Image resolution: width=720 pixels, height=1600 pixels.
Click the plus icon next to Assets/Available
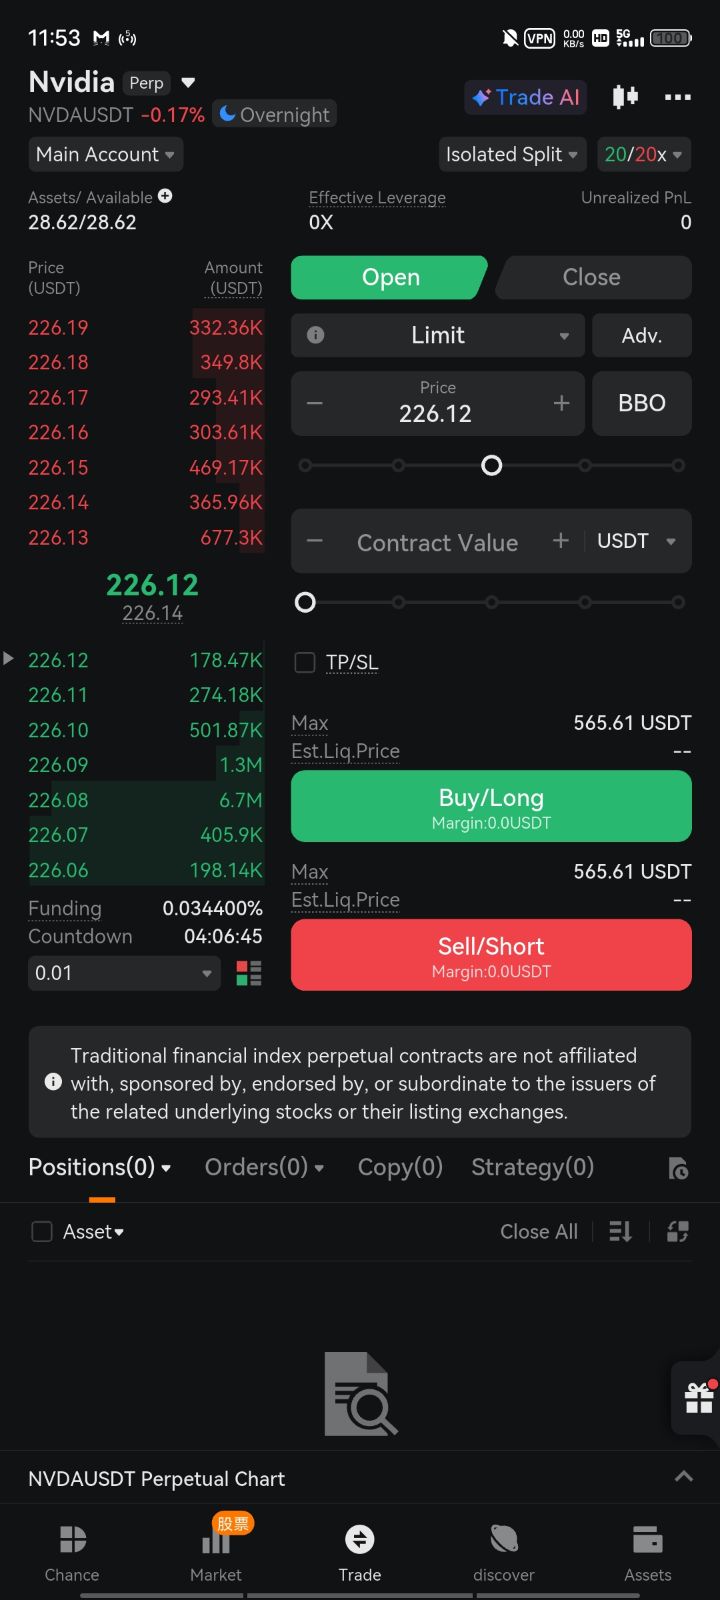pos(165,196)
